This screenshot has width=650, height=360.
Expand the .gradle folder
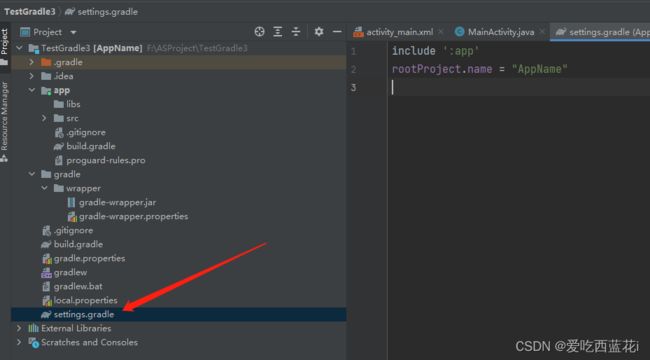click(32, 62)
